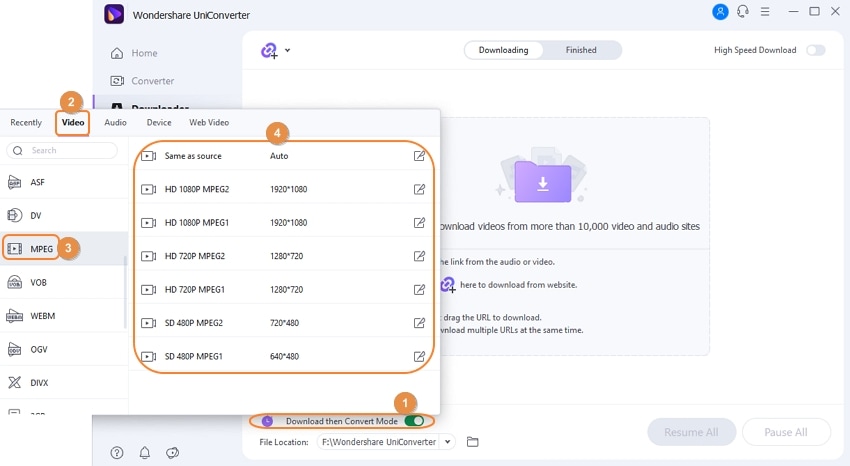Select HD 1080P MPEG2 preset
The width and height of the screenshot is (850, 466).
(284, 189)
